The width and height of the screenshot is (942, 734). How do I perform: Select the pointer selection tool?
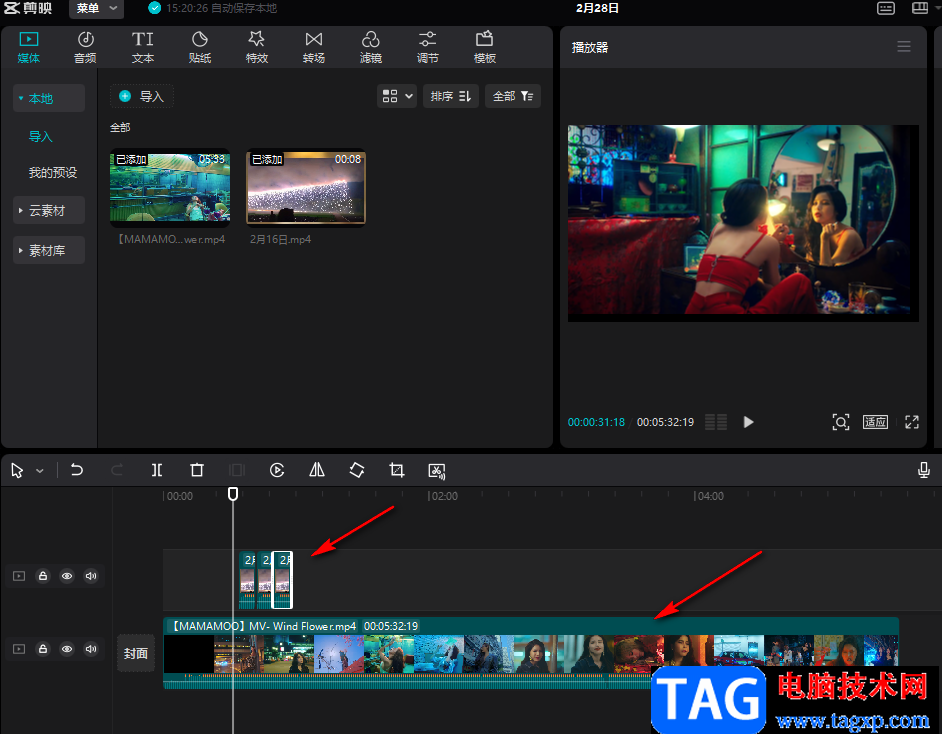point(17,470)
